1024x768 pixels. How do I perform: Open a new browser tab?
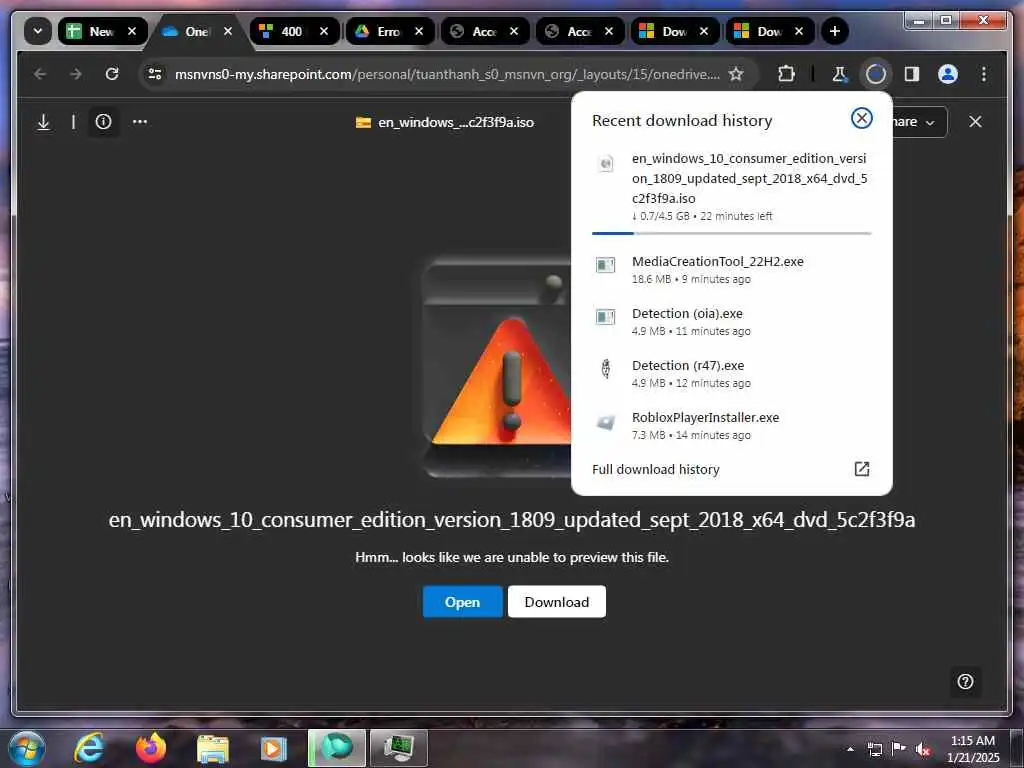coord(834,31)
